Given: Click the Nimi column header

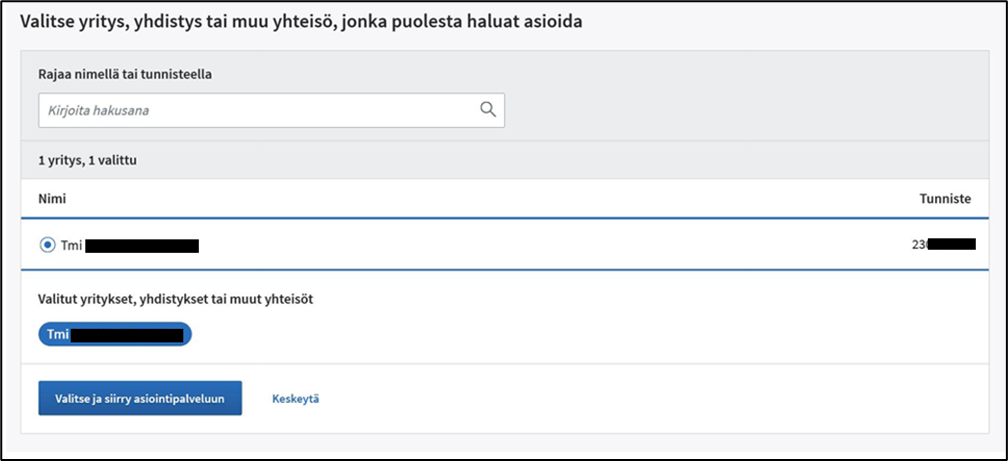Looking at the screenshot, I should [x=52, y=199].
